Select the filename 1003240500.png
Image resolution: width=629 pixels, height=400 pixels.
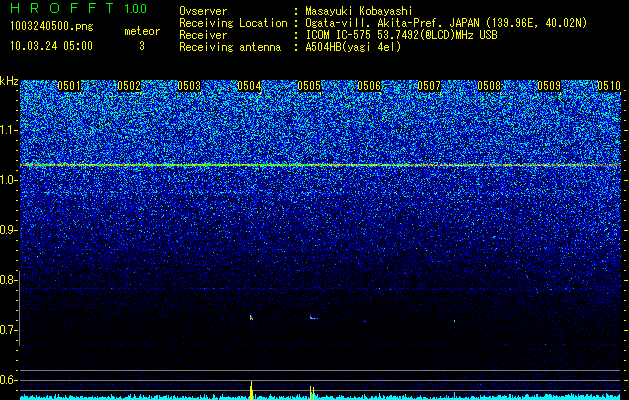click(x=51, y=26)
